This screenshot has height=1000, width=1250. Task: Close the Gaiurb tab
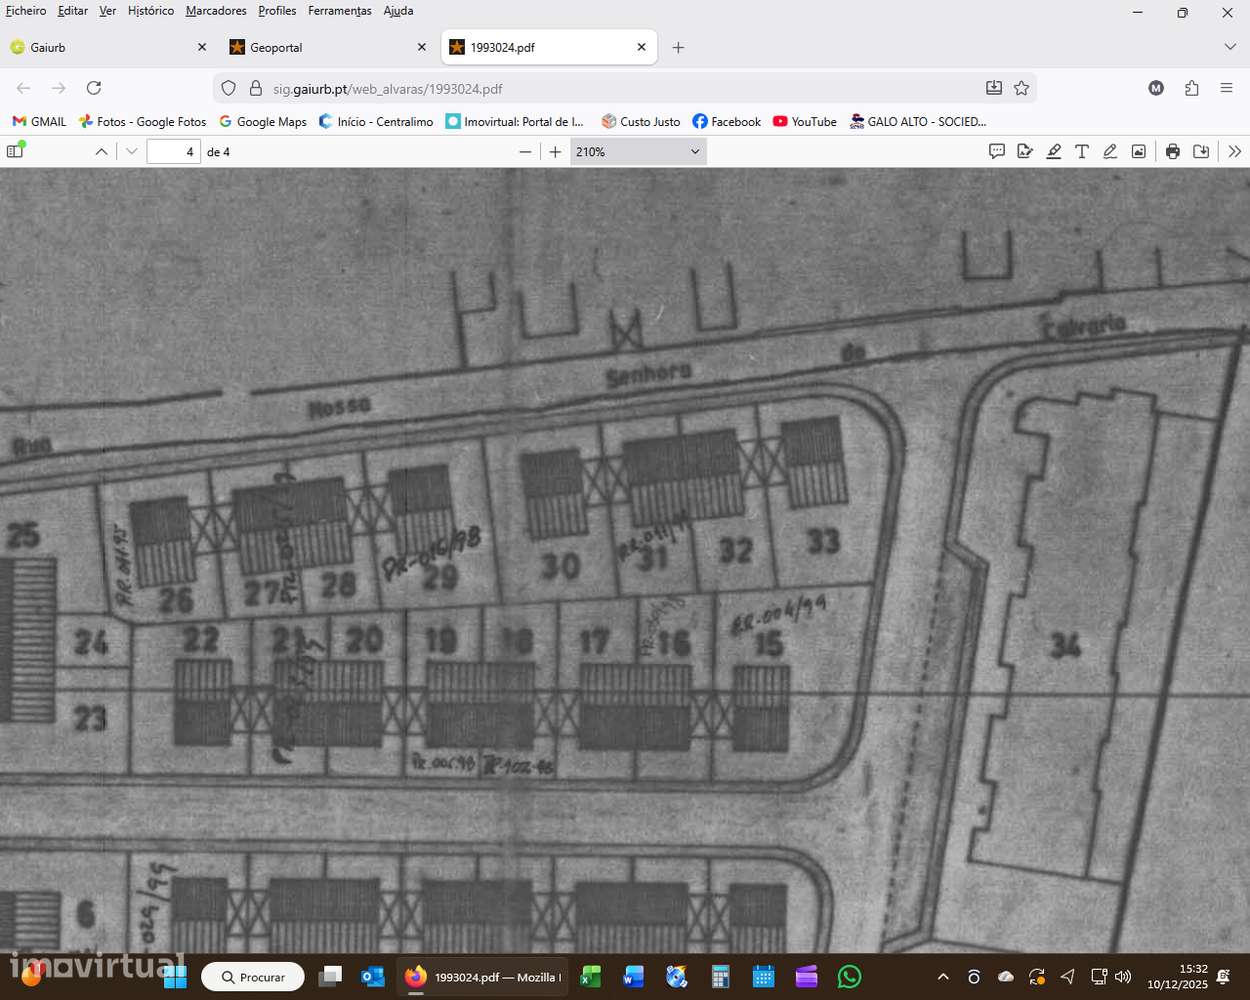[x=202, y=47]
